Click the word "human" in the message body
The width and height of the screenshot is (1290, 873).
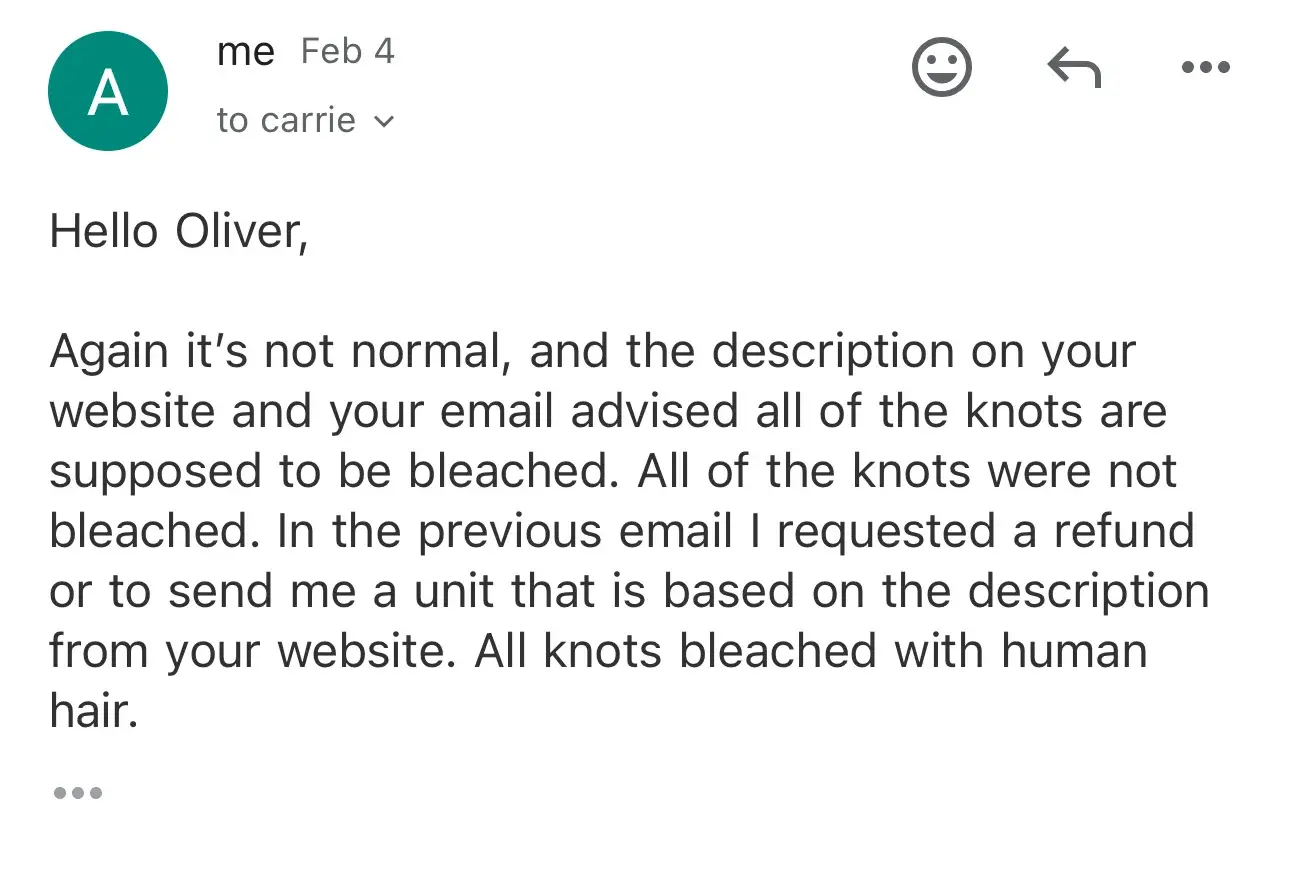tap(1074, 652)
